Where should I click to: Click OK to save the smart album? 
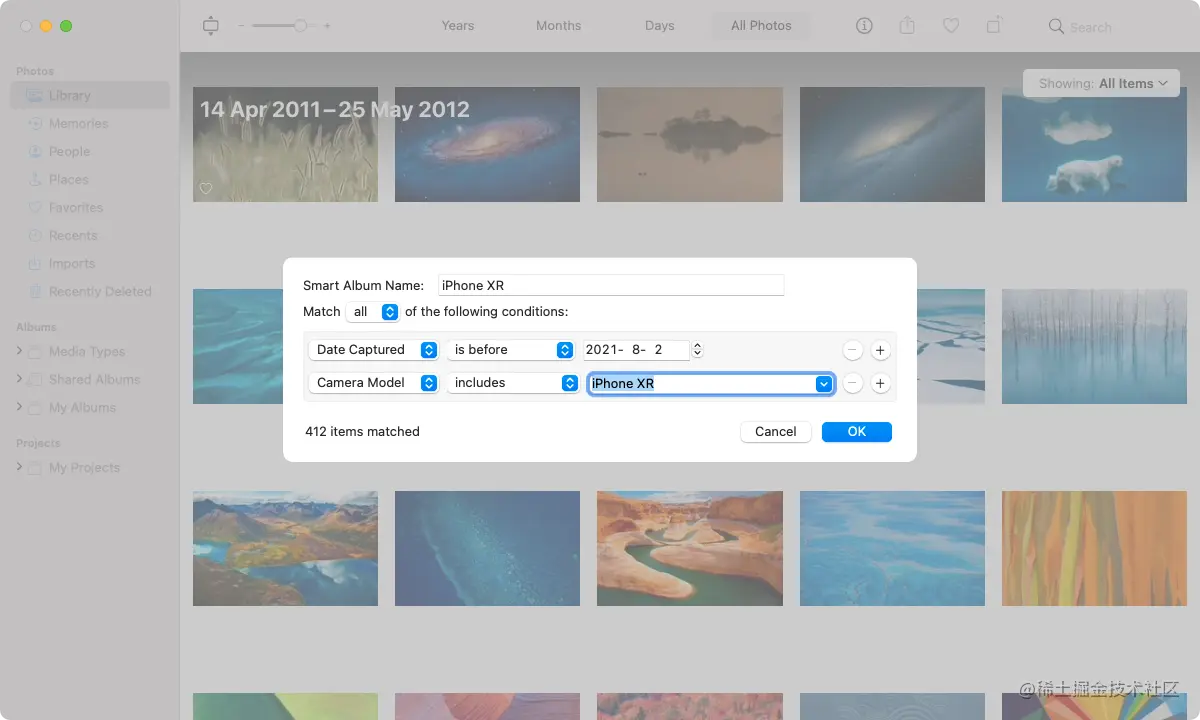point(857,432)
